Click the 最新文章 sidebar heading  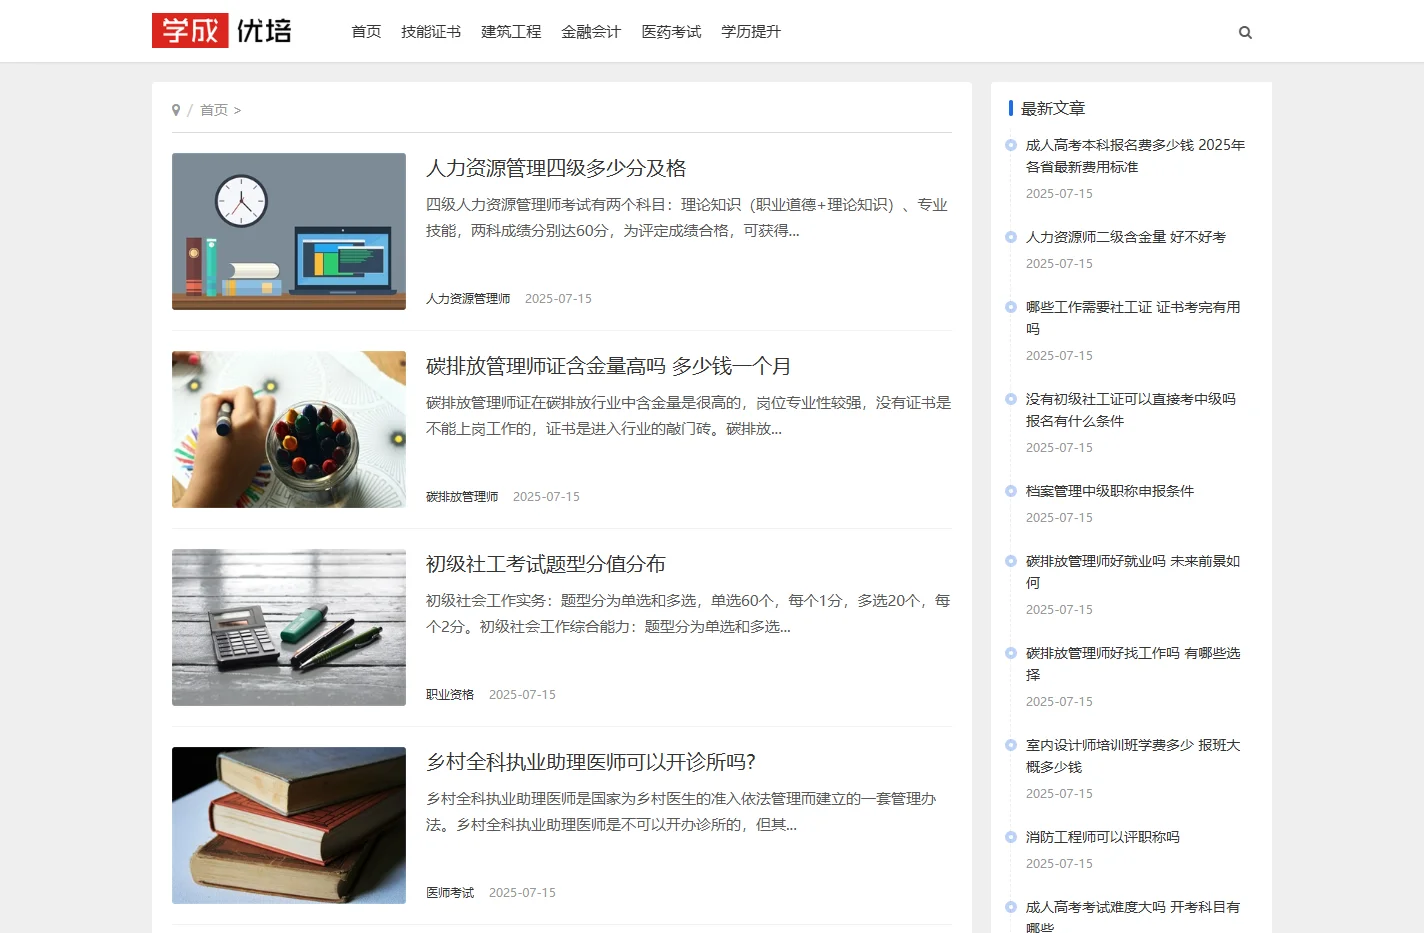[x=1053, y=108]
